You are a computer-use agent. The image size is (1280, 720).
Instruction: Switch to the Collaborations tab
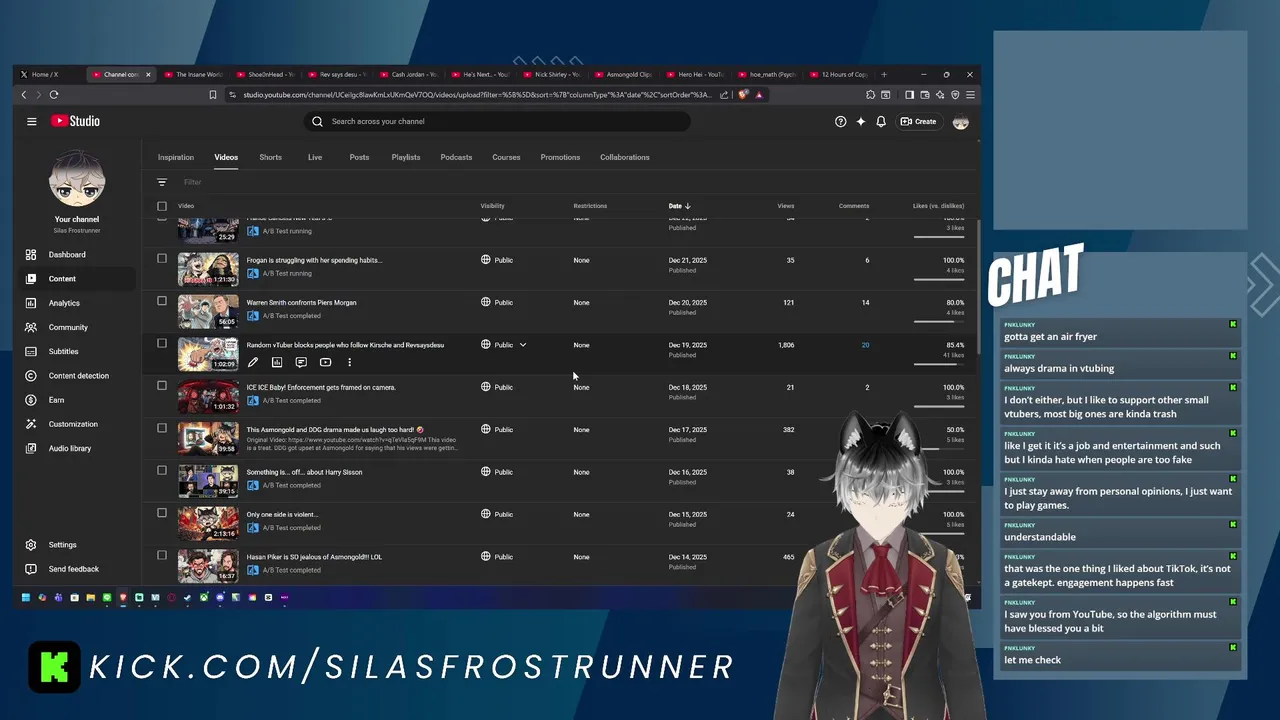point(625,157)
